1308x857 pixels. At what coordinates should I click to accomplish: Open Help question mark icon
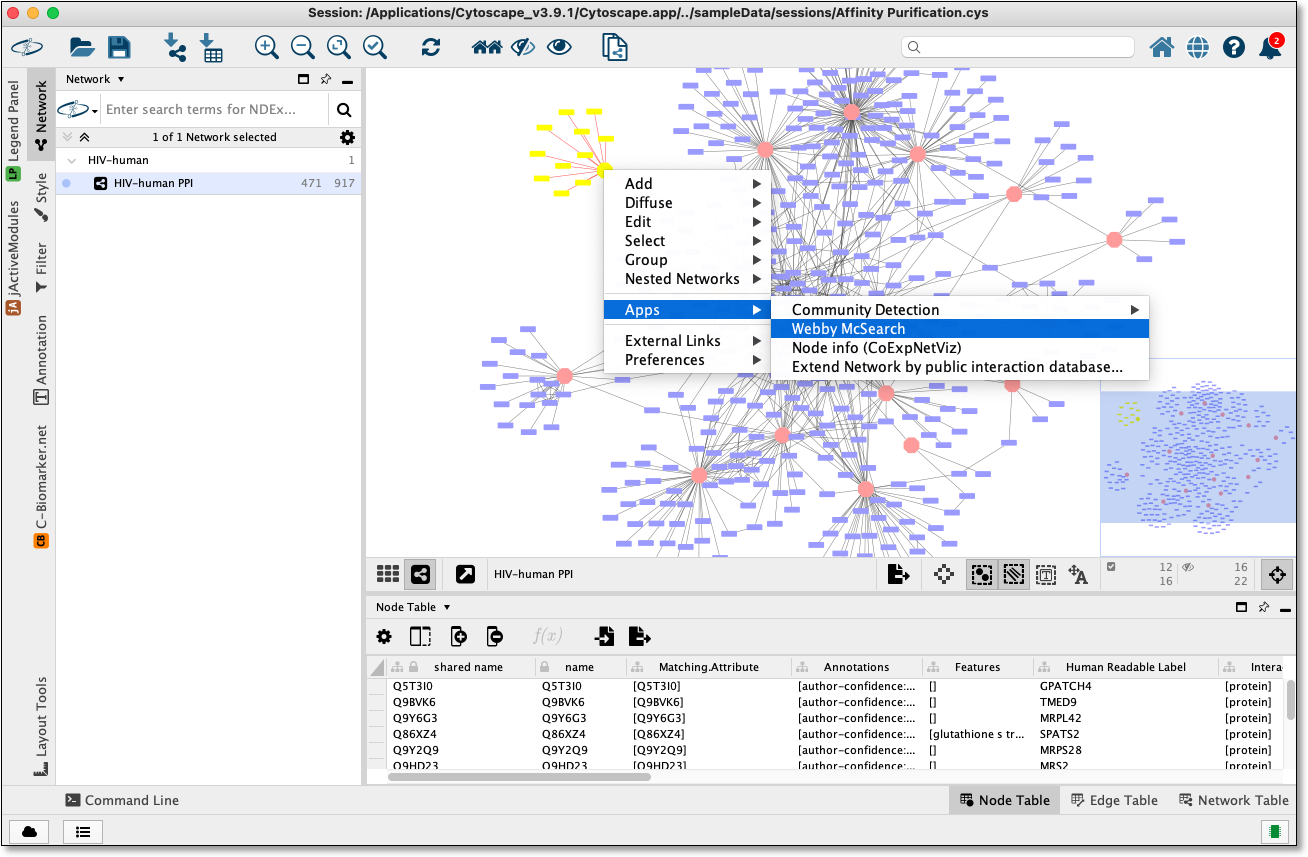[x=1234, y=47]
